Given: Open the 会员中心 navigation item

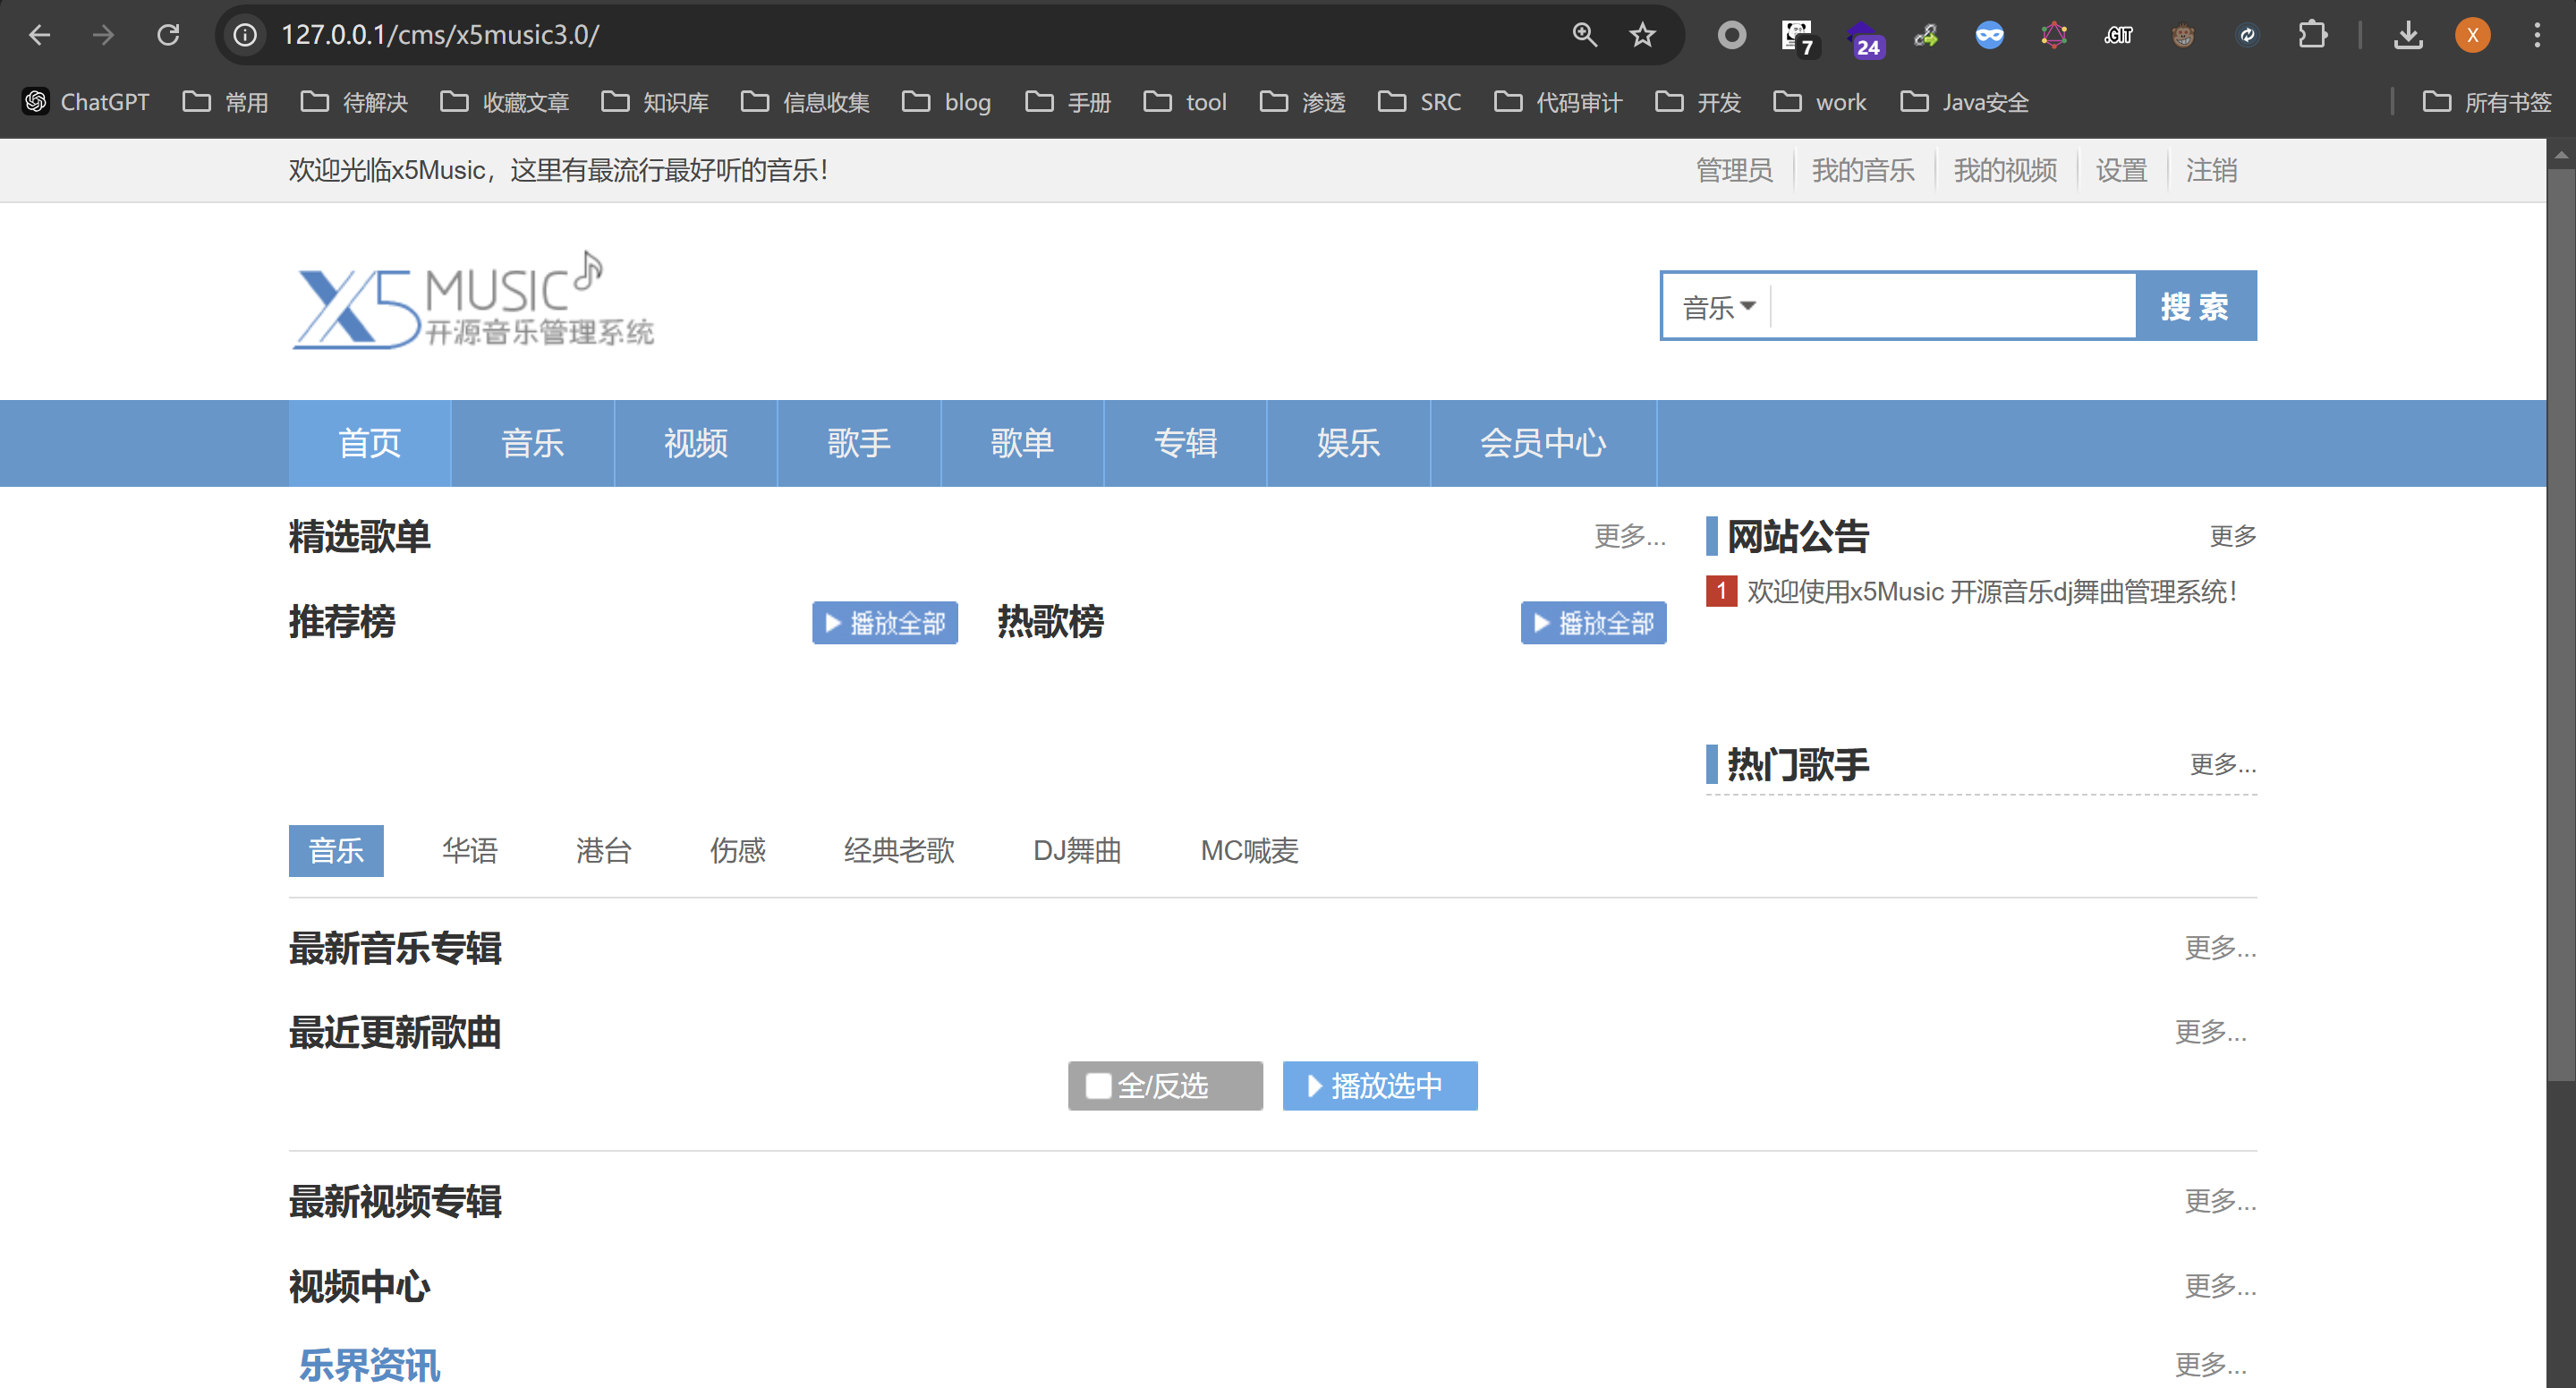Looking at the screenshot, I should (1543, 443).
